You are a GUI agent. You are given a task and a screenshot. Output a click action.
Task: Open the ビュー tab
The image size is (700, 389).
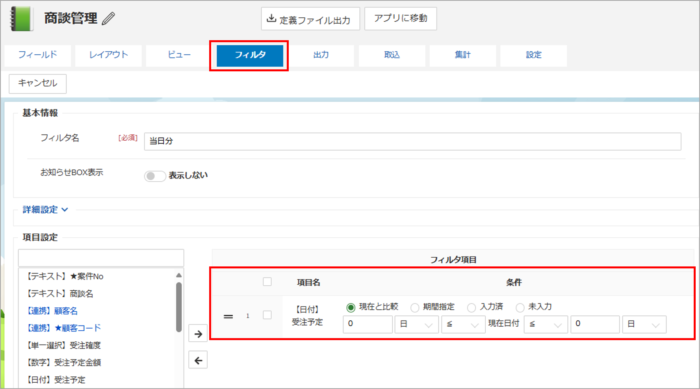click(179, 55)
